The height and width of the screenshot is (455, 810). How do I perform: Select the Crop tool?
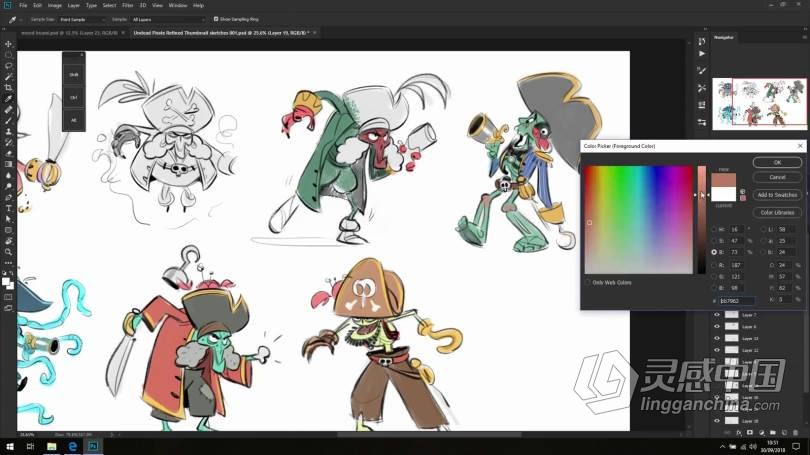[8, 88]
